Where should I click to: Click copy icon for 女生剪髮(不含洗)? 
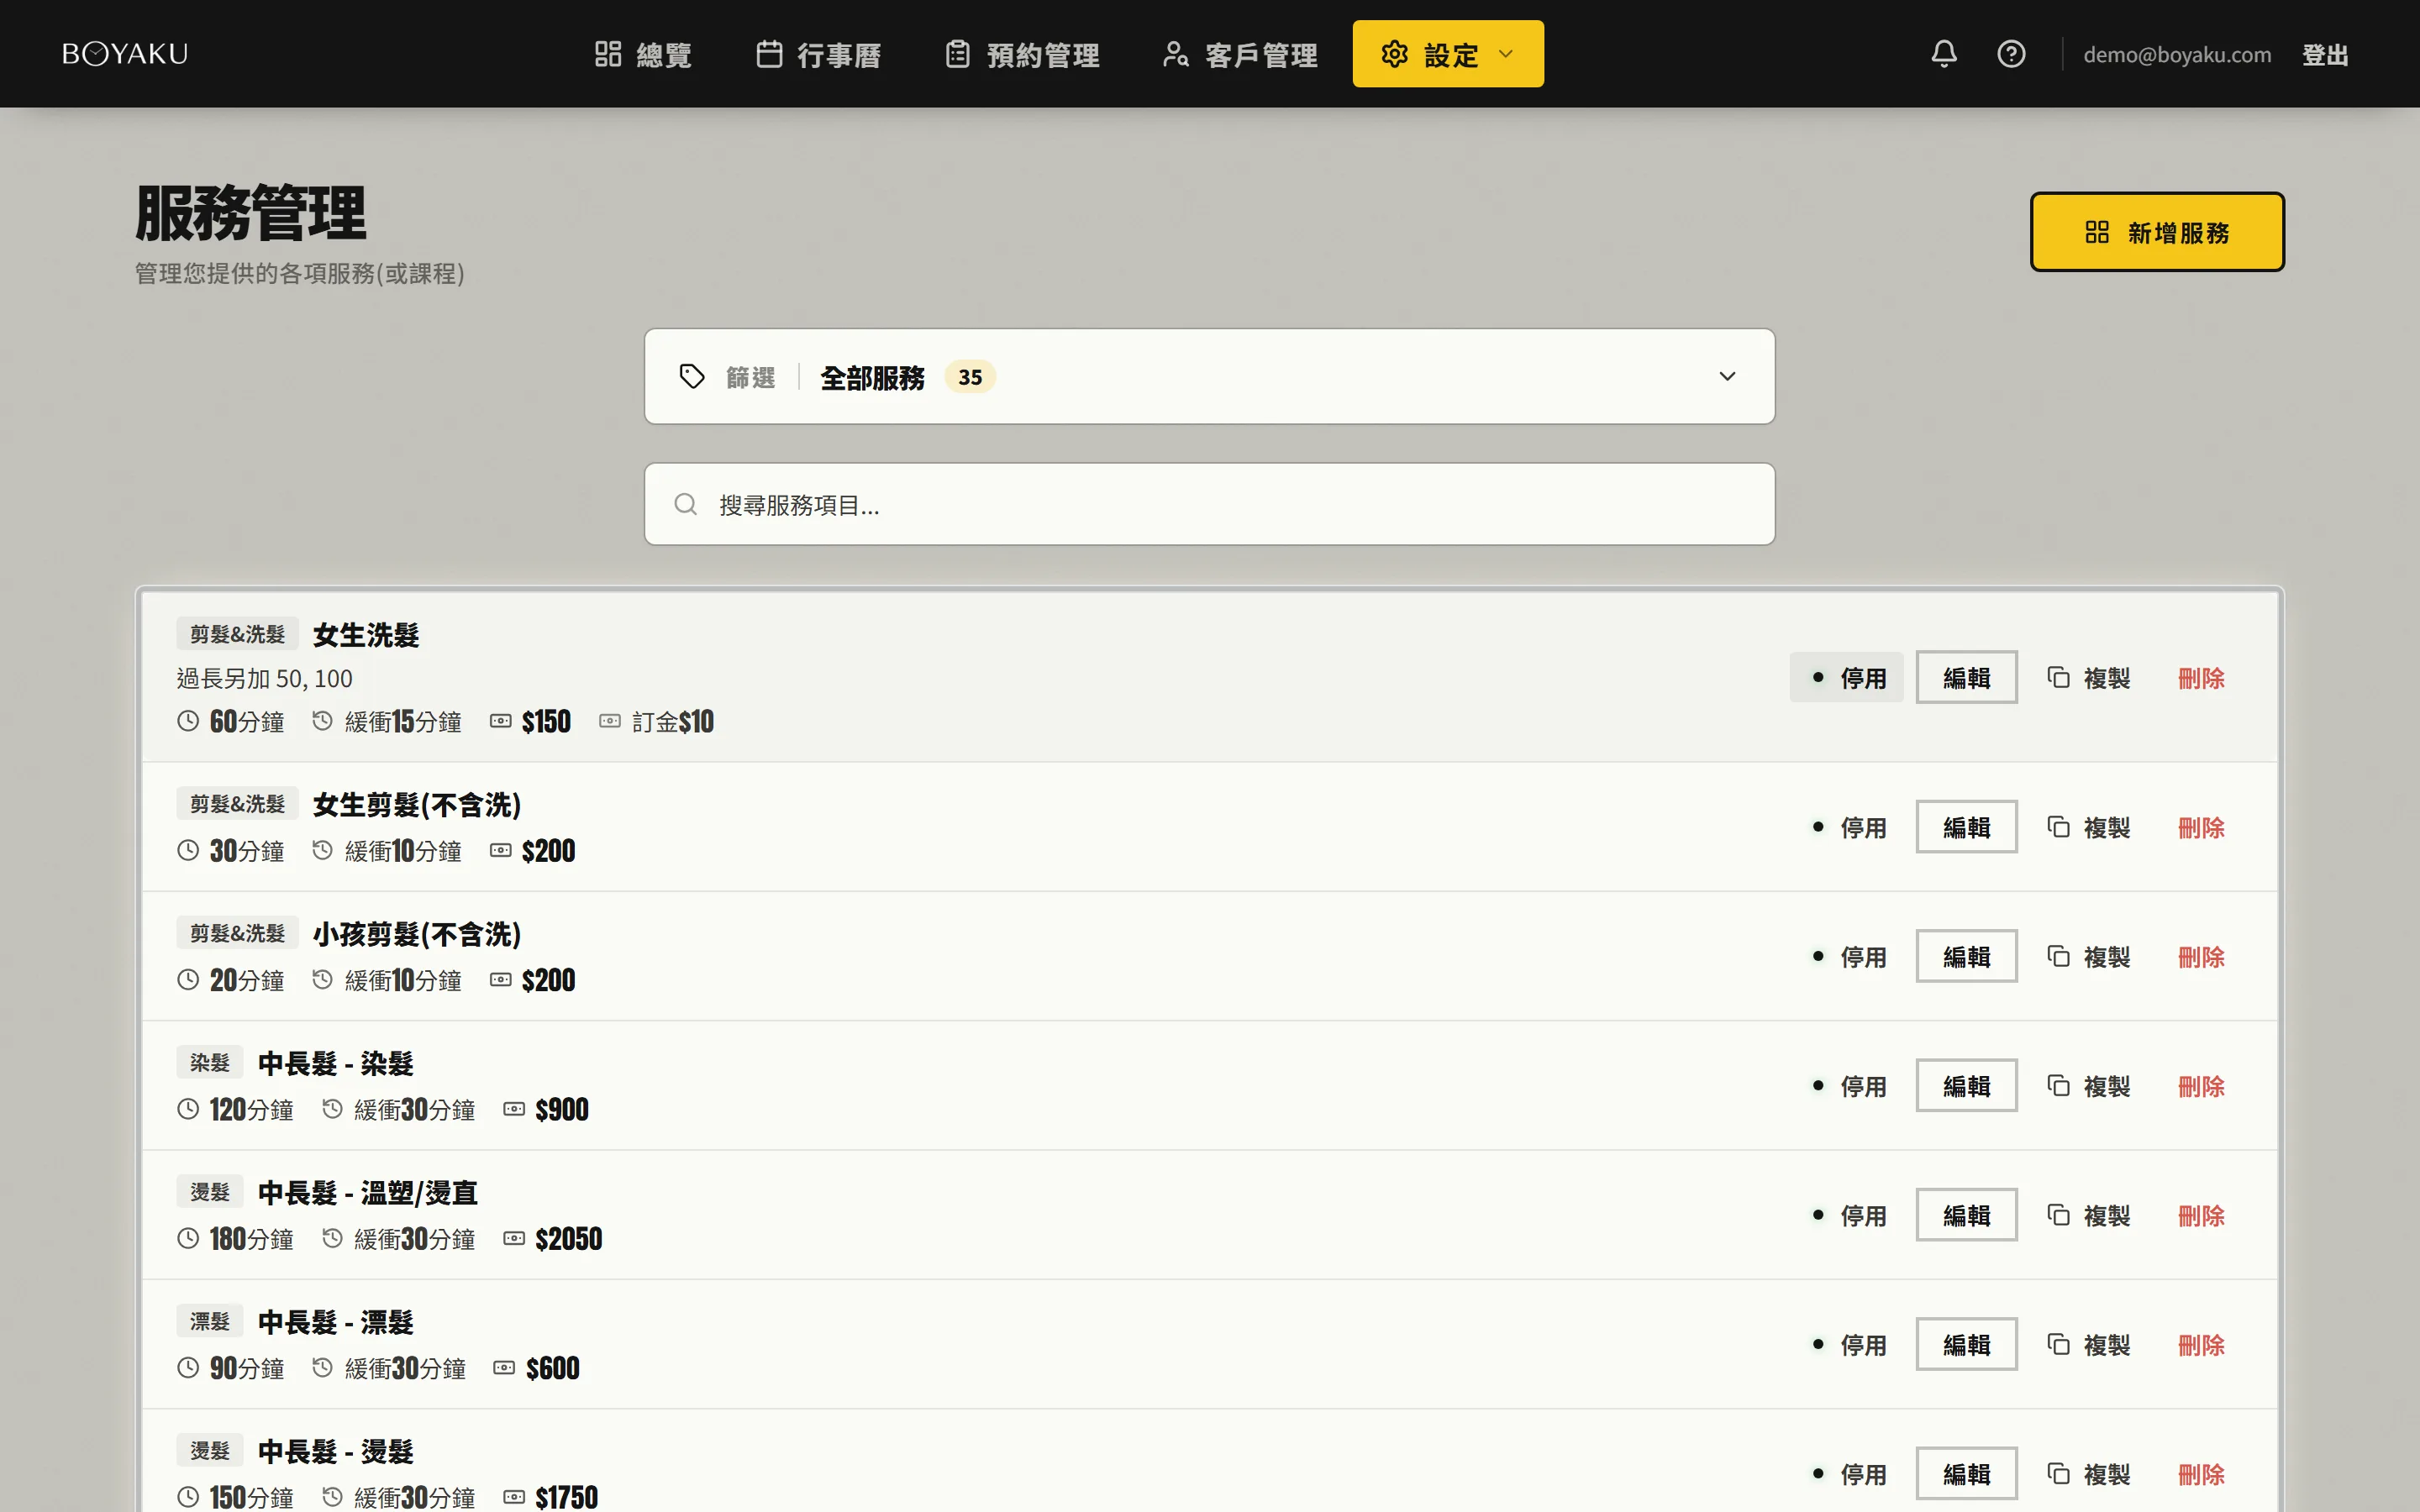(2058, 826)
